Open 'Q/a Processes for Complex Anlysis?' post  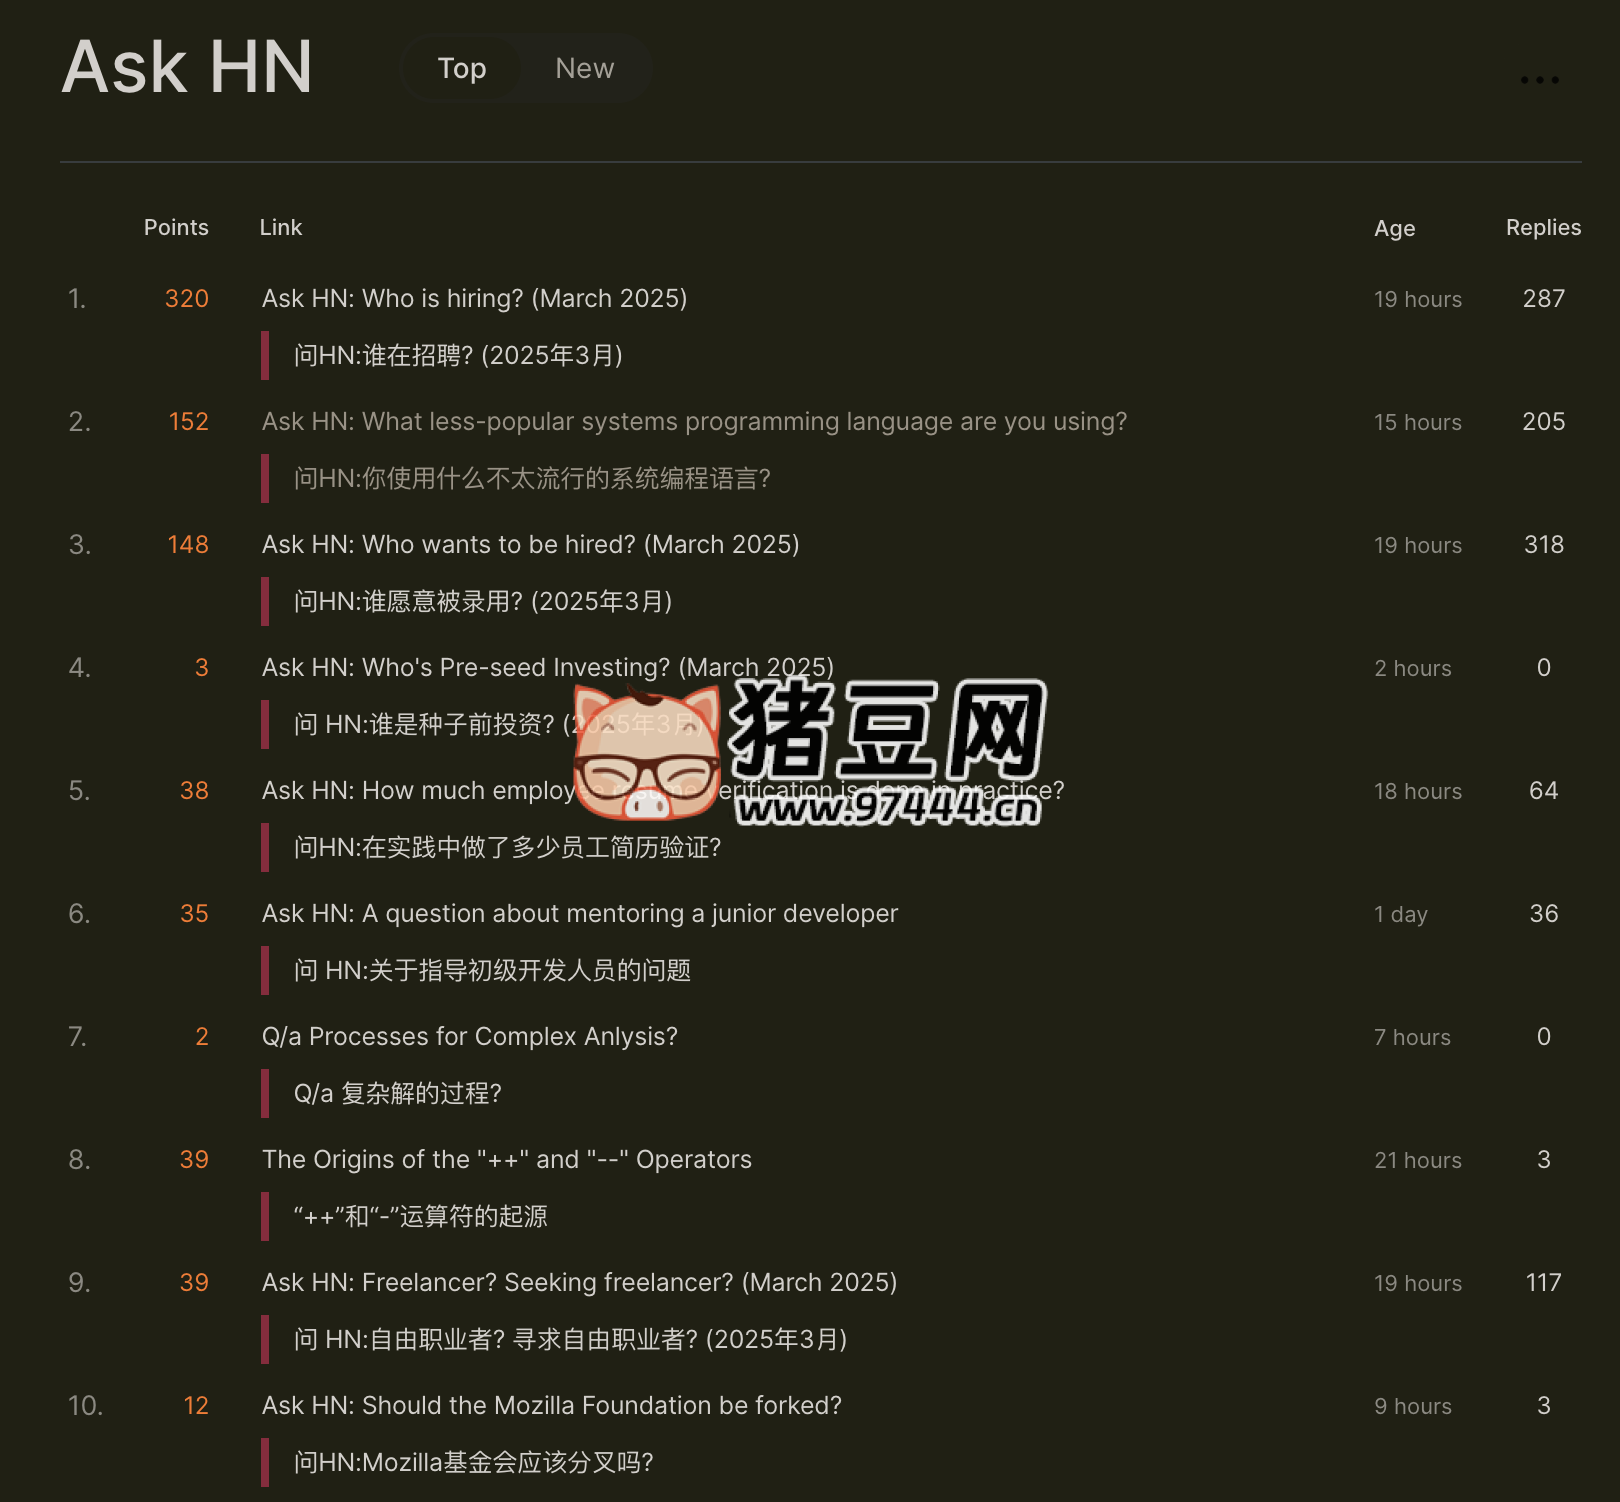(469, 1036)
